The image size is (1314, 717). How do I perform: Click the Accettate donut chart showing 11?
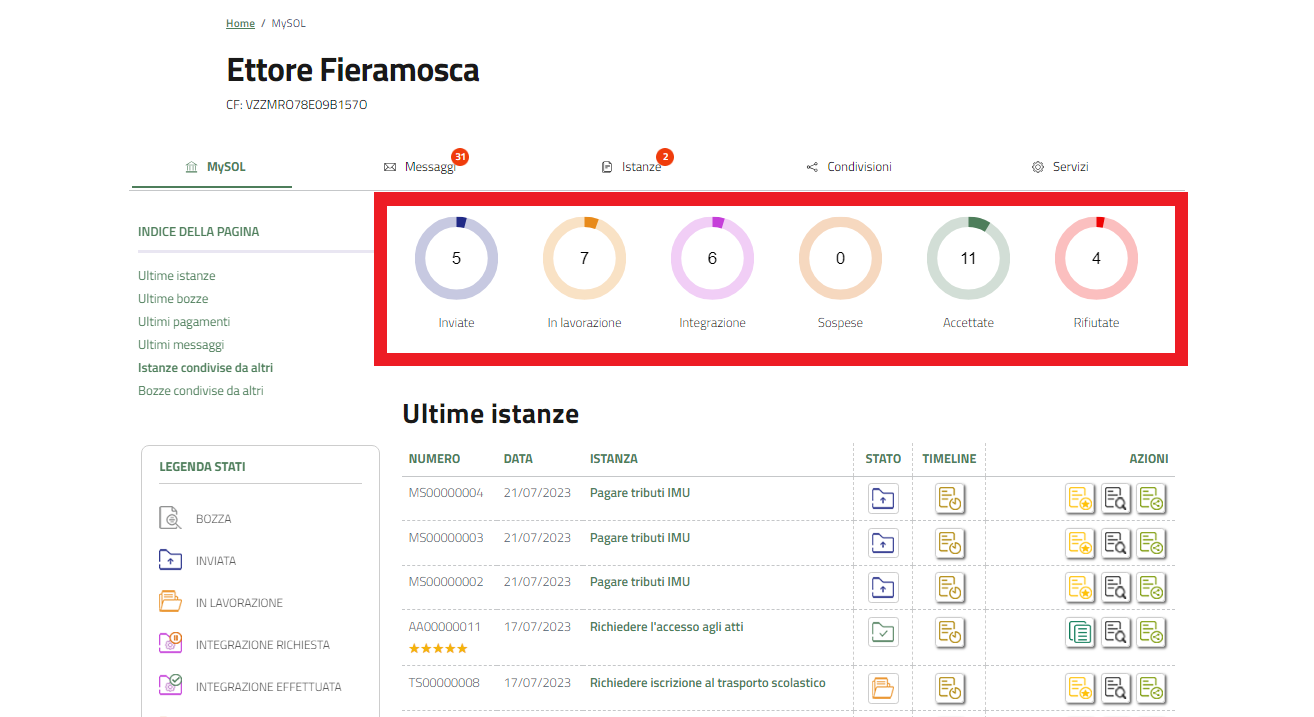coord(968,258)
